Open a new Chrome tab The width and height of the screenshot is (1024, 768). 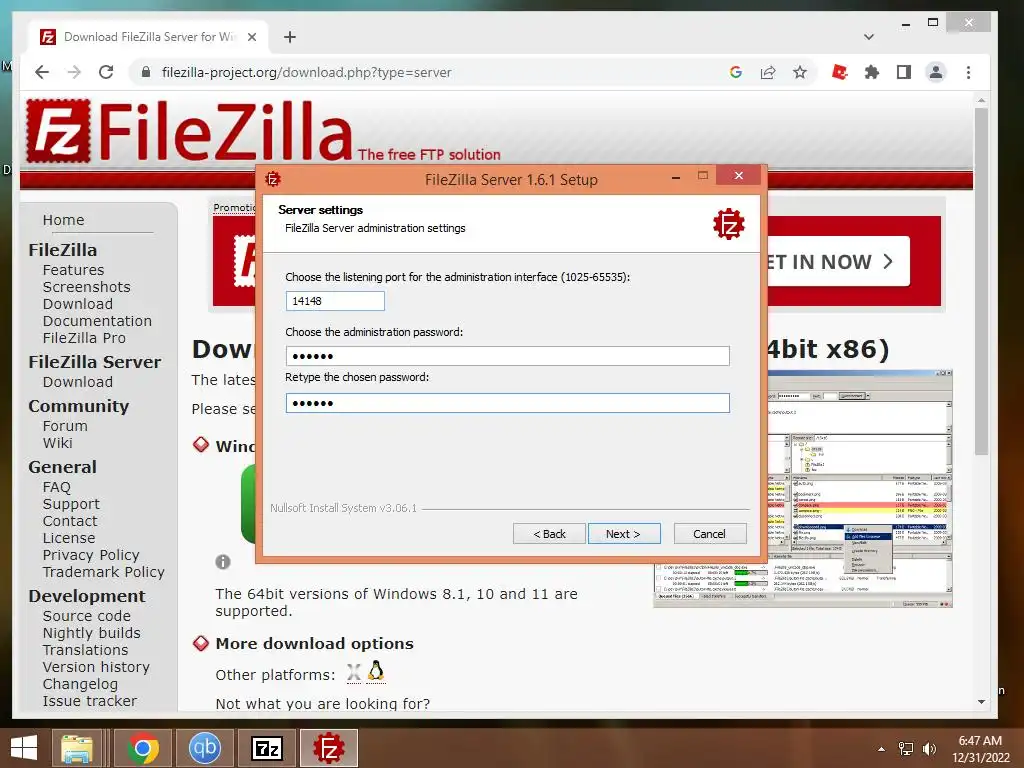pos(290,37)
